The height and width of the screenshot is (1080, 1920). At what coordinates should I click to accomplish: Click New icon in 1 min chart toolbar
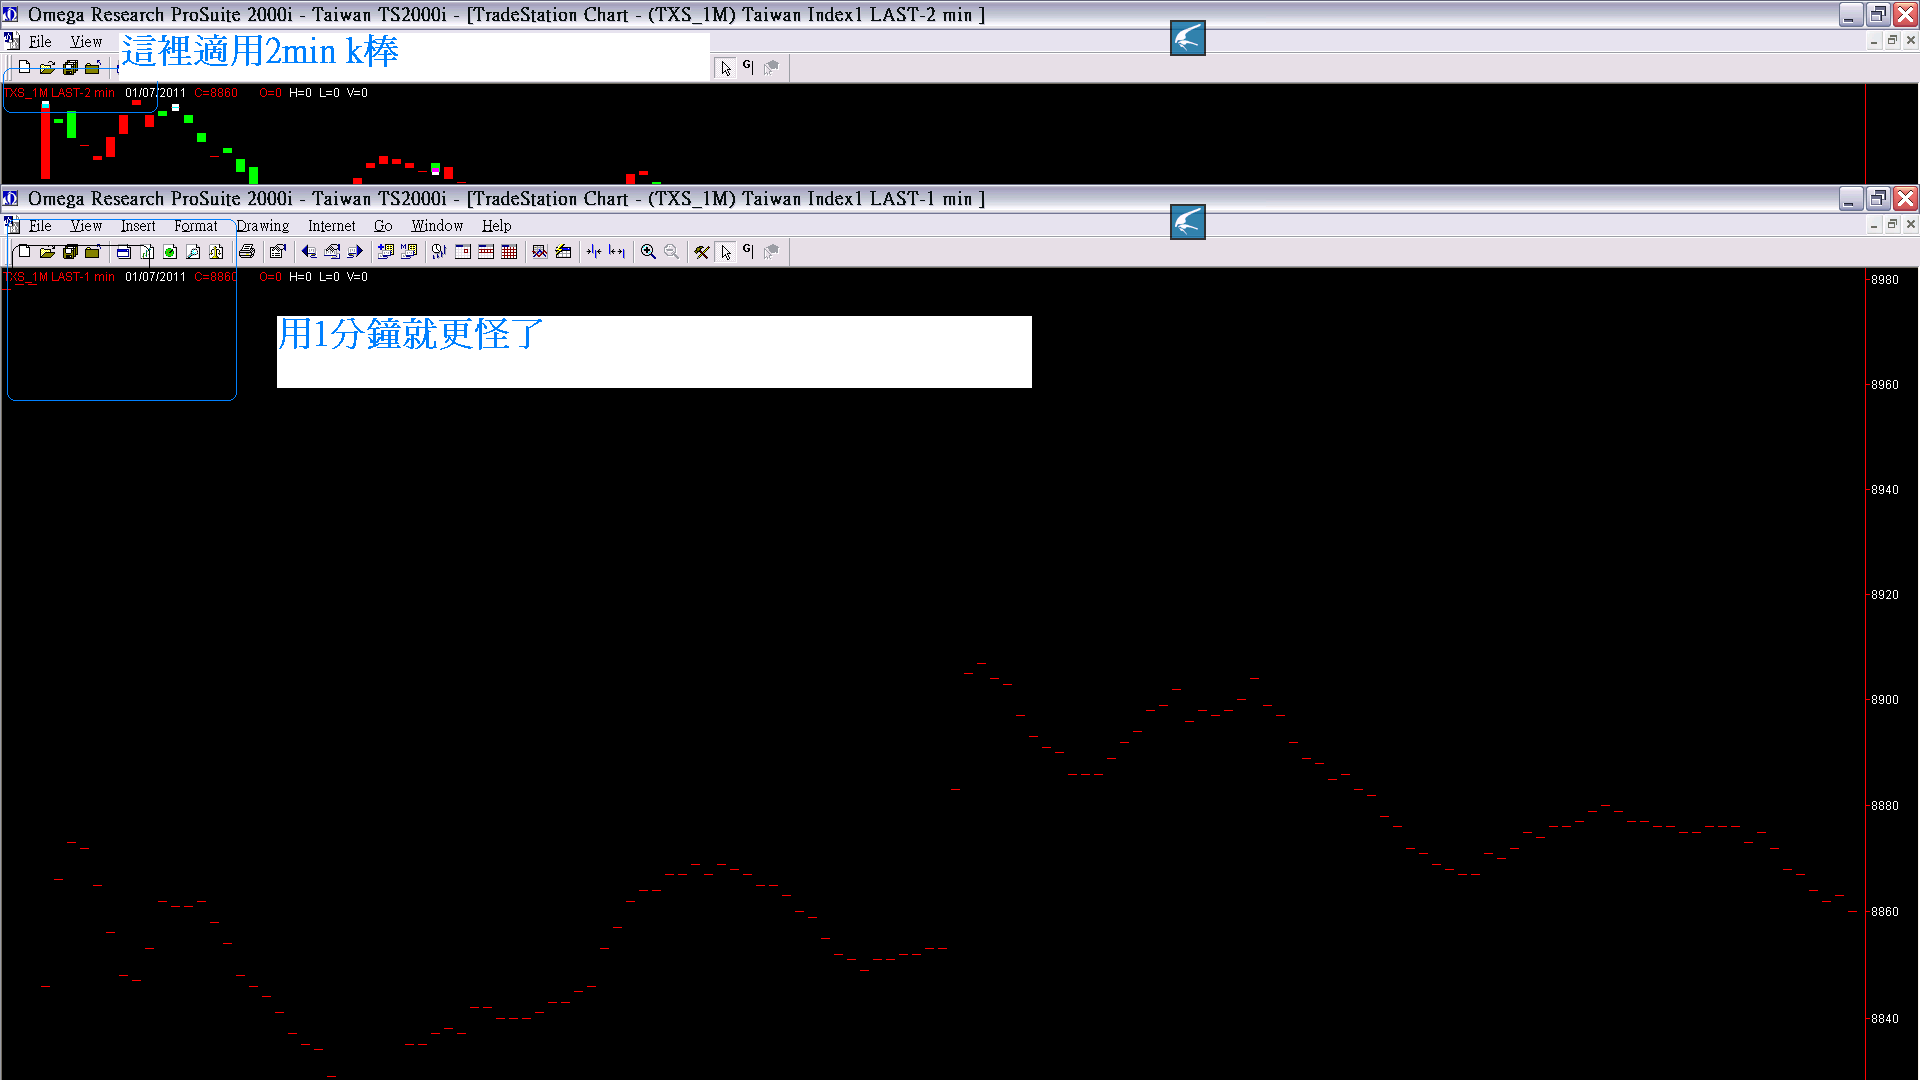(24, 252)
